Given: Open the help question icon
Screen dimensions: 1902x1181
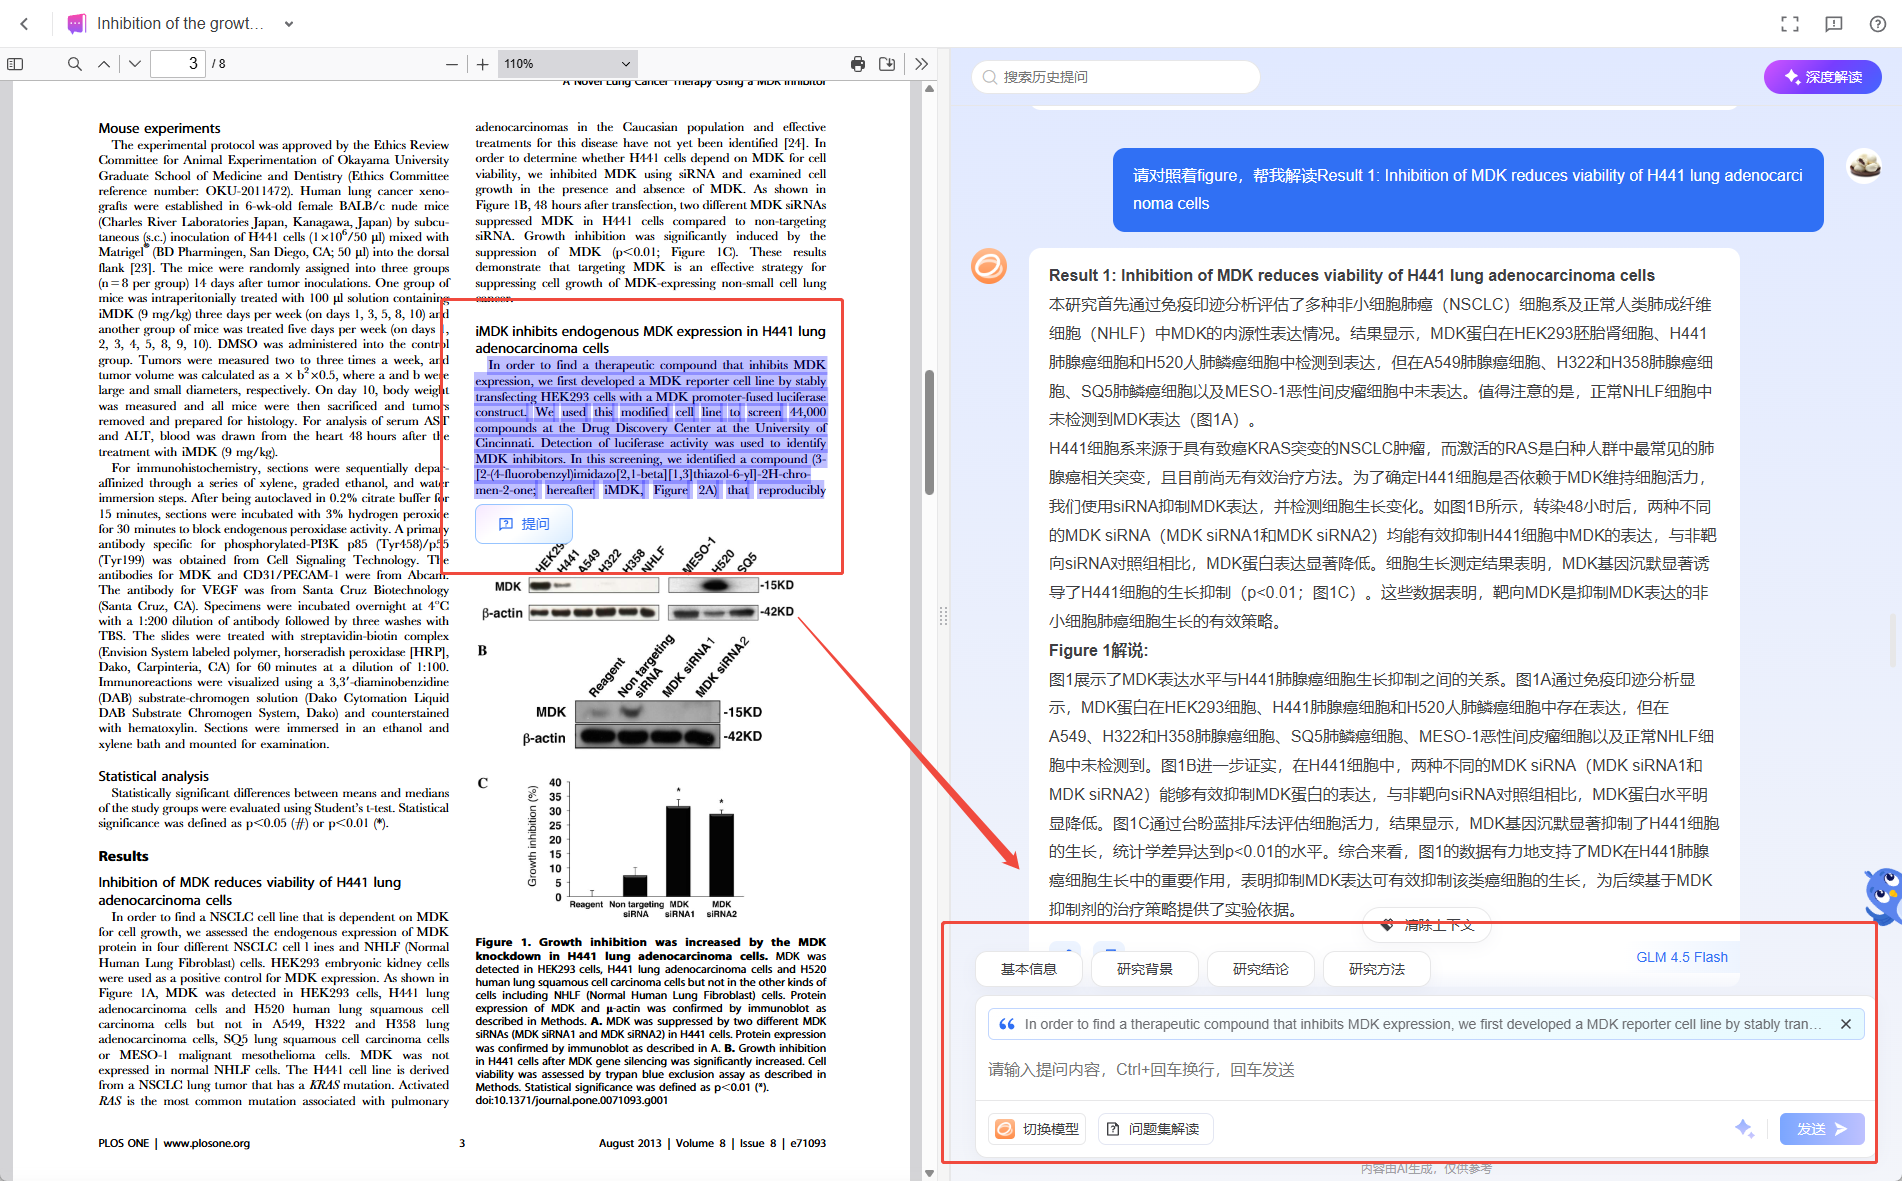Looking at the screenshot, I should pyautogui.click(x=1878, y=24).
